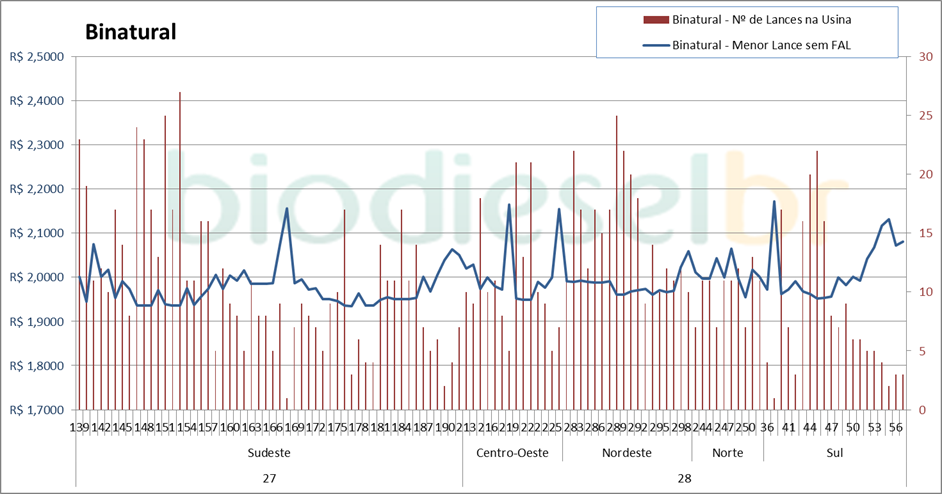Click the group label 27
The height and width of the screenshot is (494, 942).
269,478
